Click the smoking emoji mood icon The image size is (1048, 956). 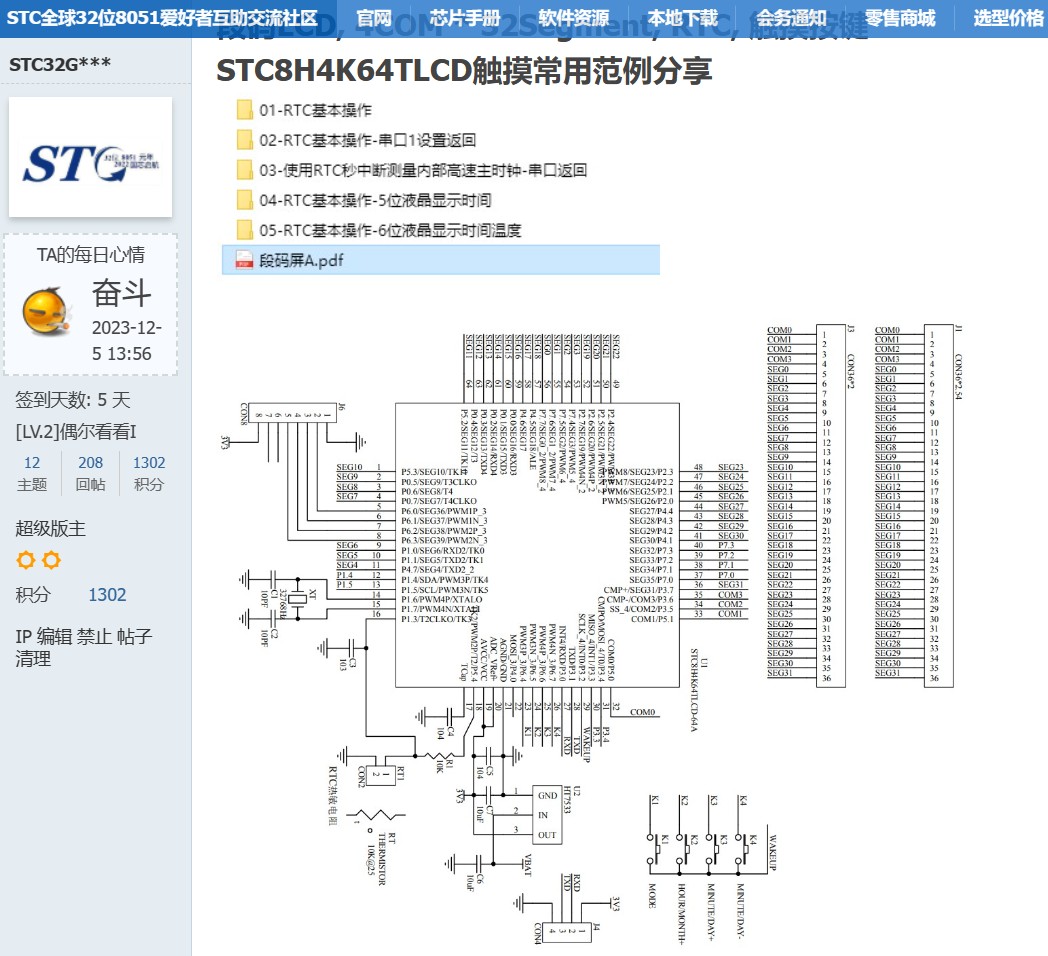[x=47, y=311]
